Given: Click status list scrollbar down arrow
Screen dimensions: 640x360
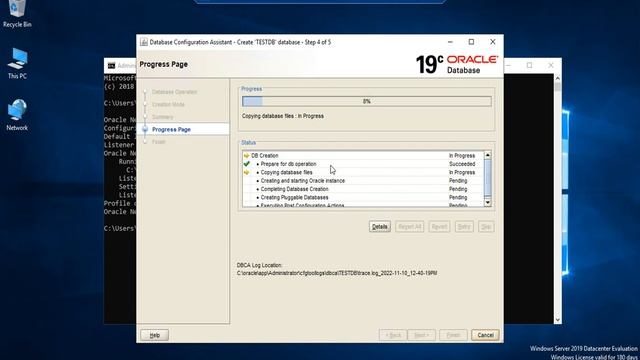Looking at the screenshot, I should click(487, 202).
